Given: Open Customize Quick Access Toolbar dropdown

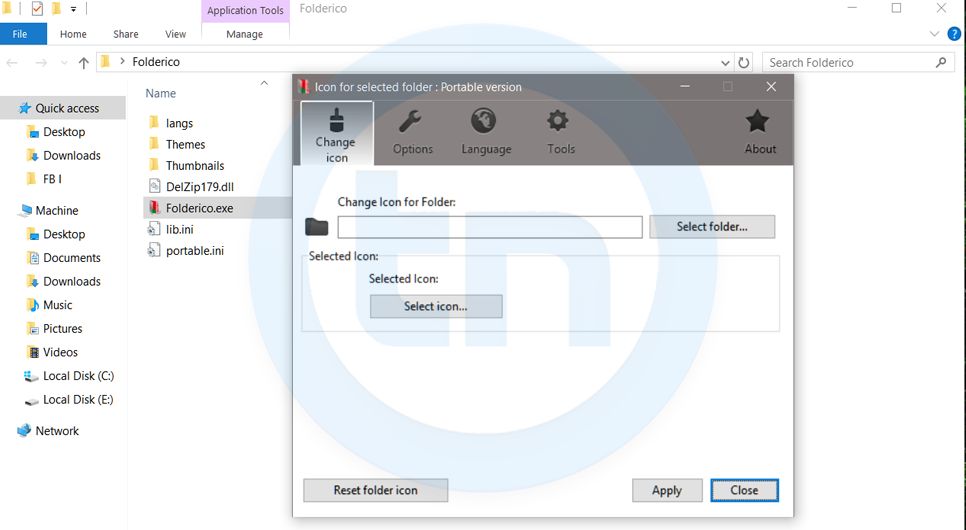Looking at the screenshot, I should point(73,9).
